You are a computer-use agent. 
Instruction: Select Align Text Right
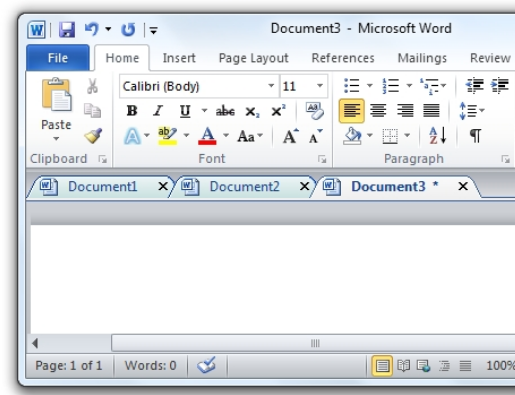coord(405,111)
